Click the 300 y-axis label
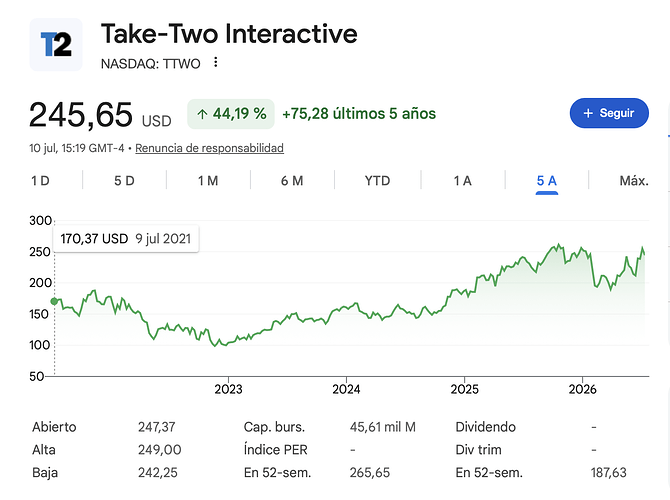 (40, 221)
